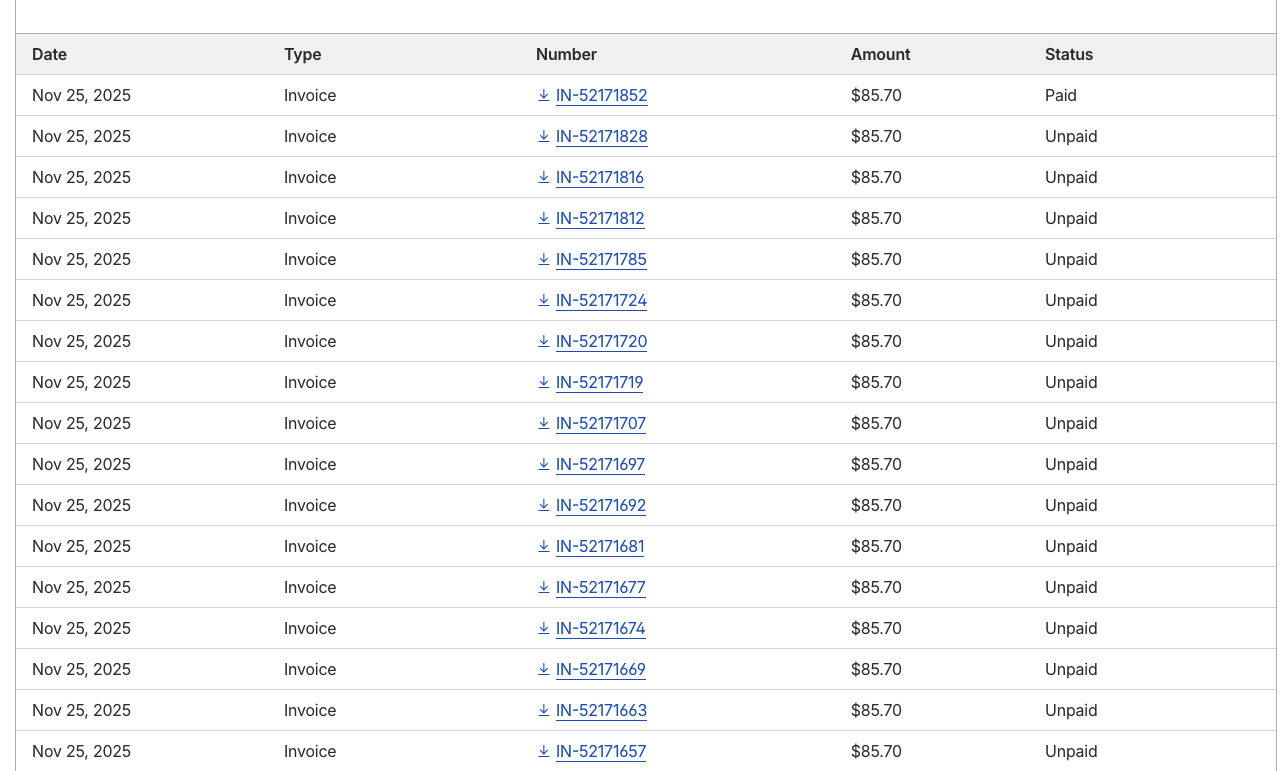Image resolution: width=1283 pixels, height=771 pixels.
Task: Click download arrow beside IN-52171816
Action: (544, 178)
